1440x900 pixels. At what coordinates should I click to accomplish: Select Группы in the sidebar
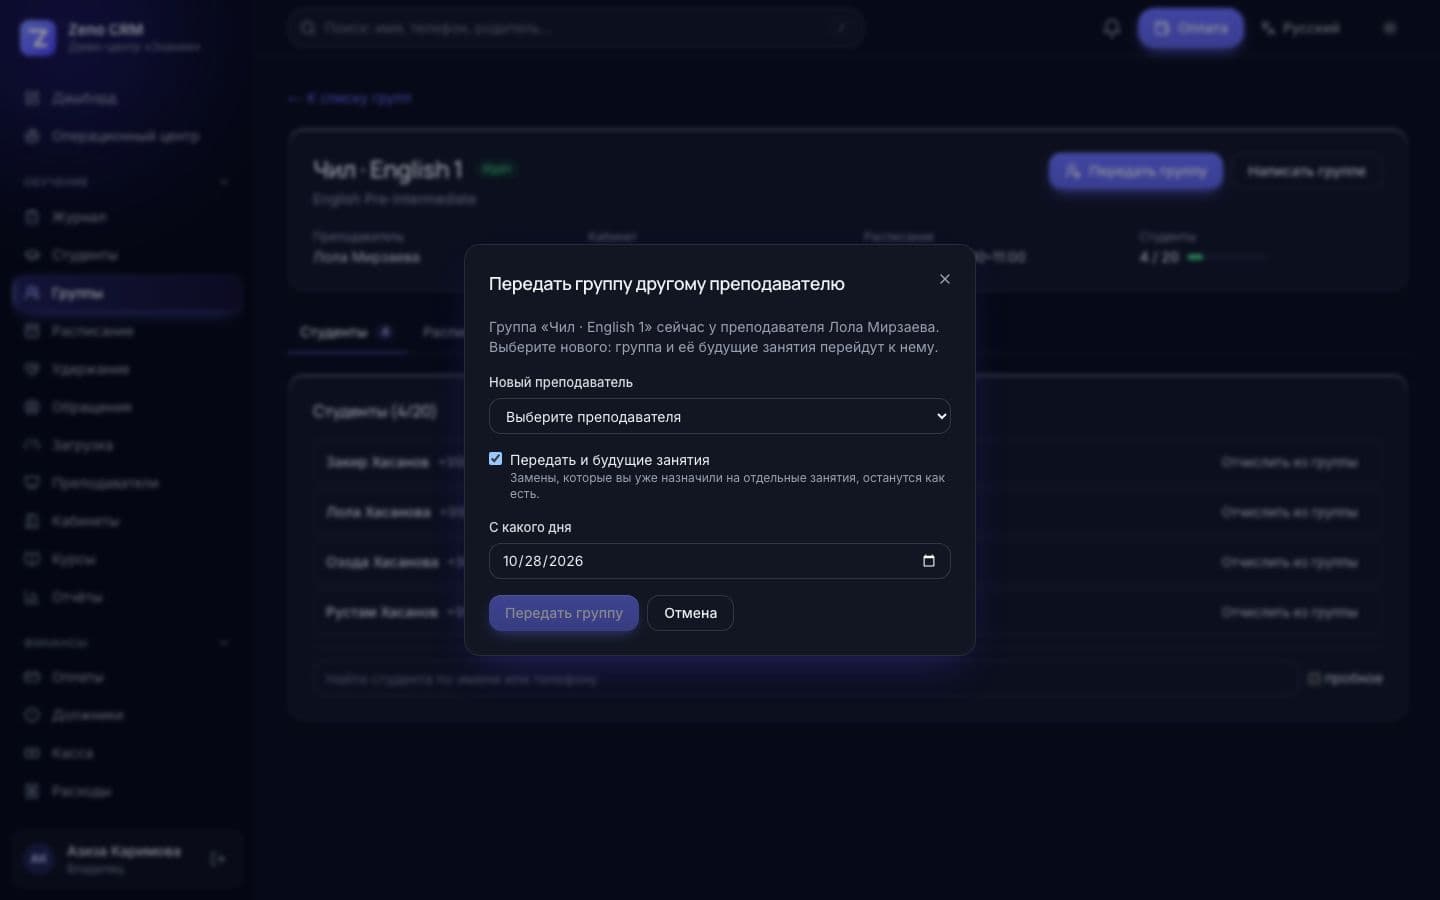[127, 293]
